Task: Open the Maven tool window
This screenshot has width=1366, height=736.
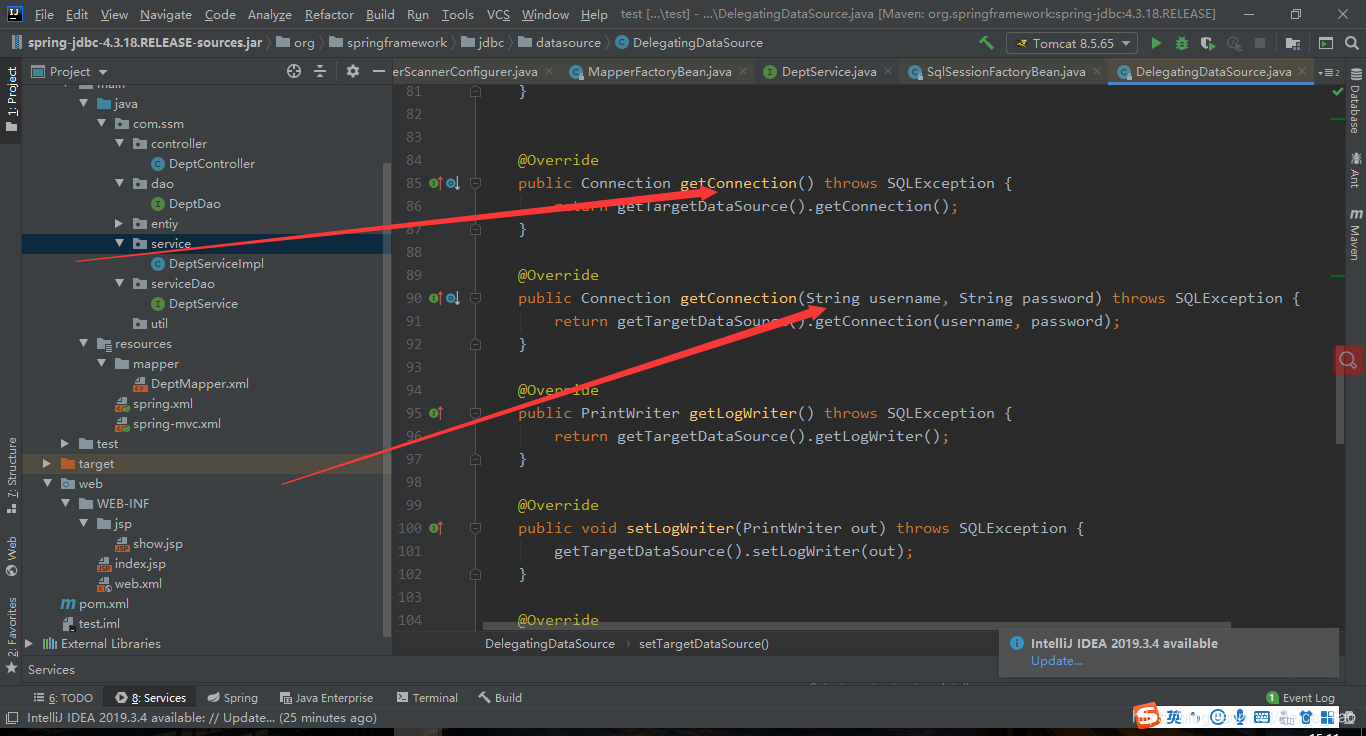Action: 1355,234
